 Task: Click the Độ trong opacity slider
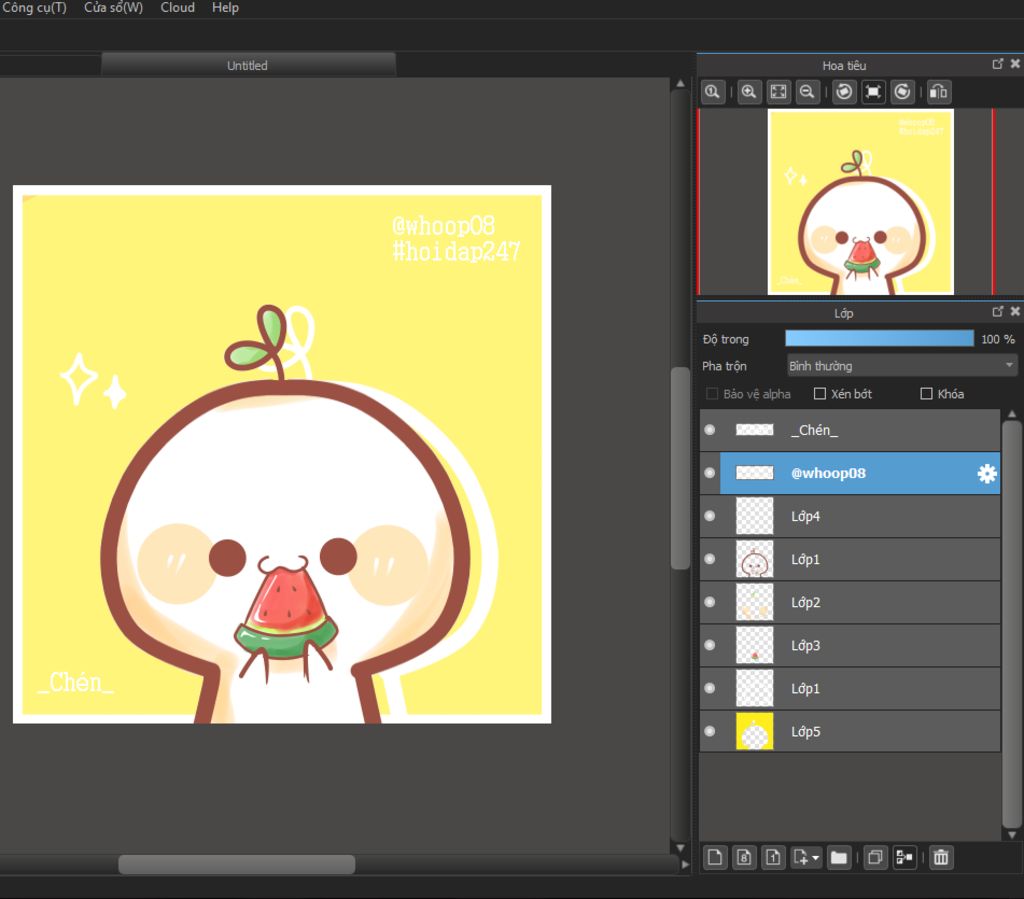point(879,338)
